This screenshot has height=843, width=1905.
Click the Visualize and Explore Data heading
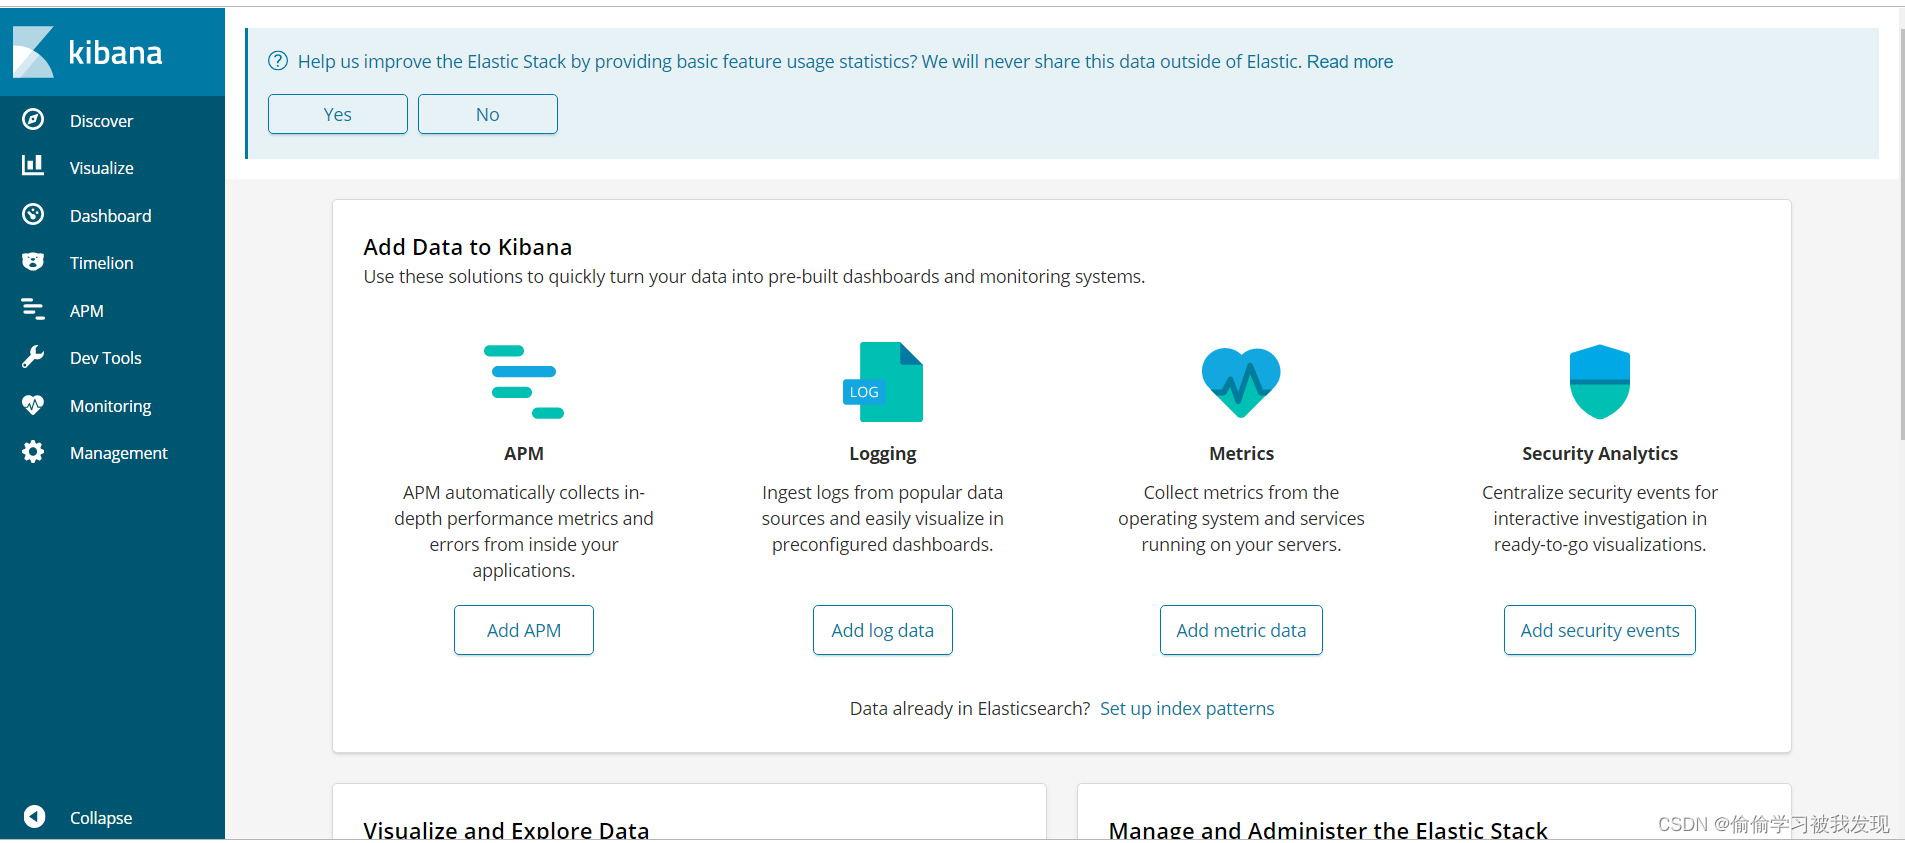pyautogui.click(x=506, y=829)
